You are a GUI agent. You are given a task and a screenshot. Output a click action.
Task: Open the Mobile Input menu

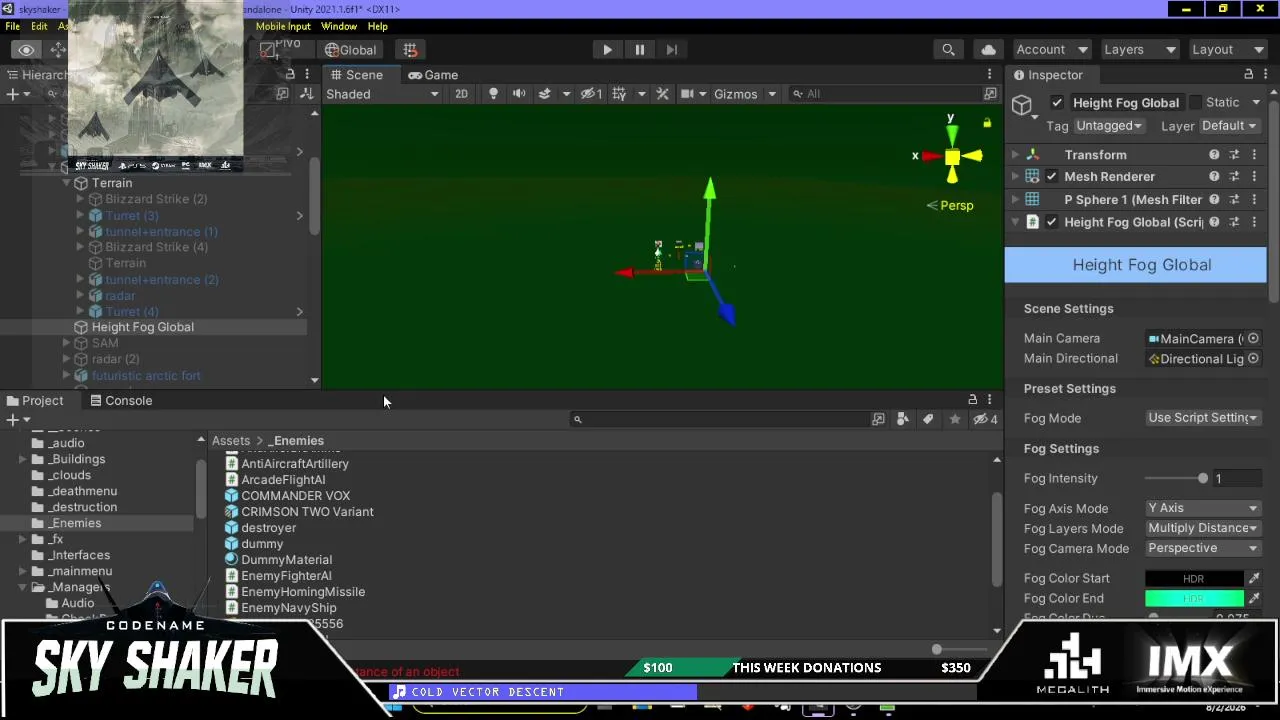click(283, 27)
